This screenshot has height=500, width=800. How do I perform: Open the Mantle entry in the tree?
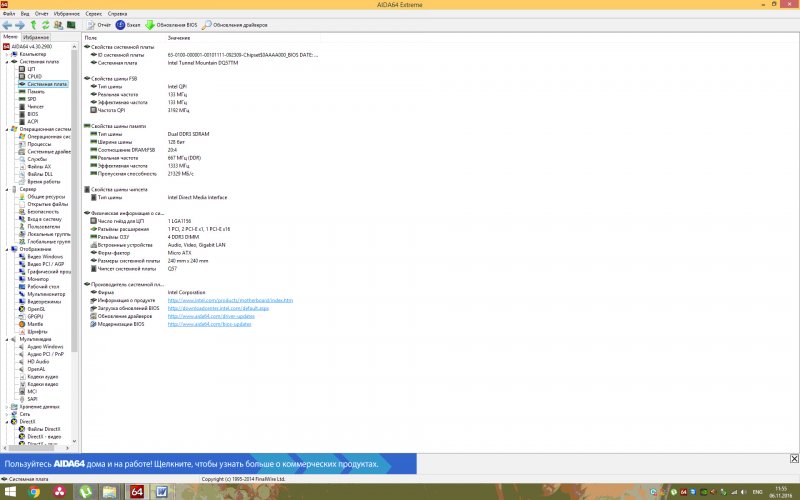point(34,324)
